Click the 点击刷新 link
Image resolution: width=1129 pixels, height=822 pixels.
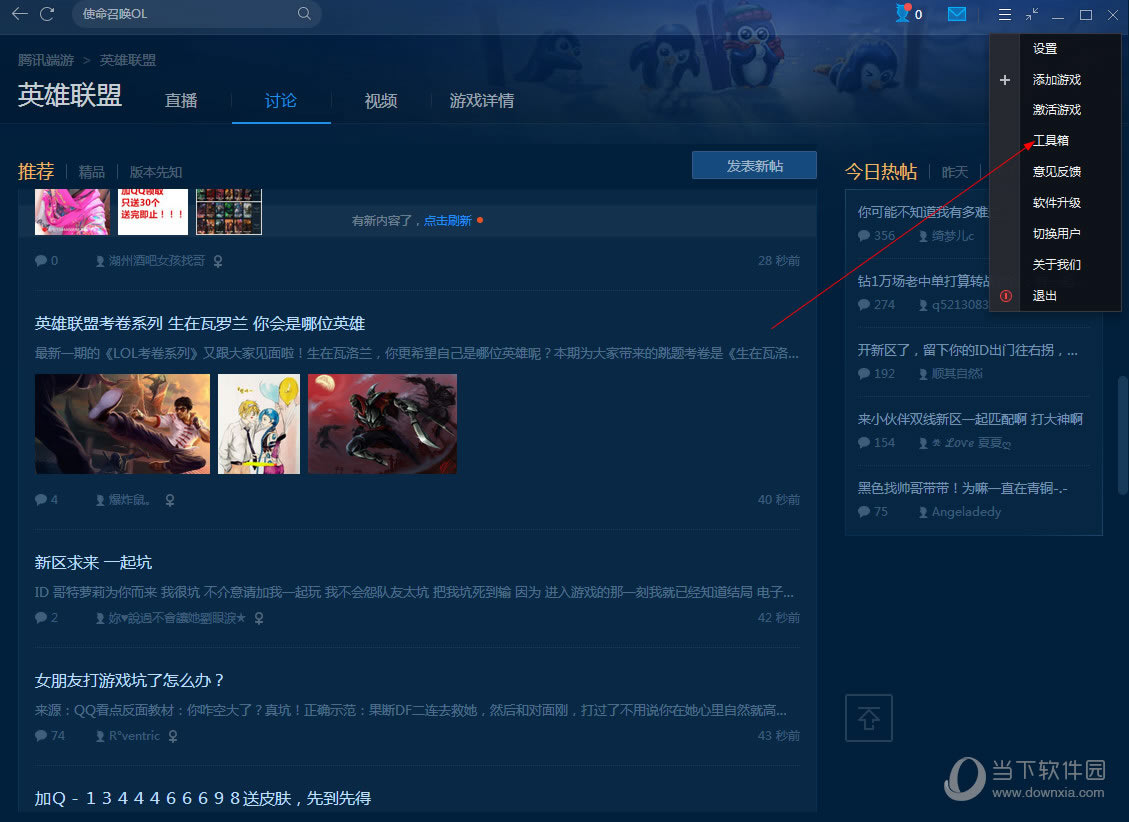[x=447, y=221]
